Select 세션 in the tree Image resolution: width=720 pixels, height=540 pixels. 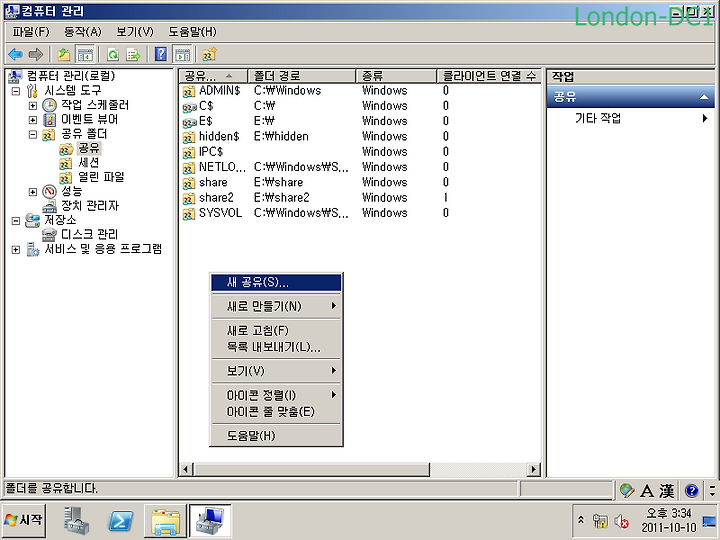(x=89, y=163)
